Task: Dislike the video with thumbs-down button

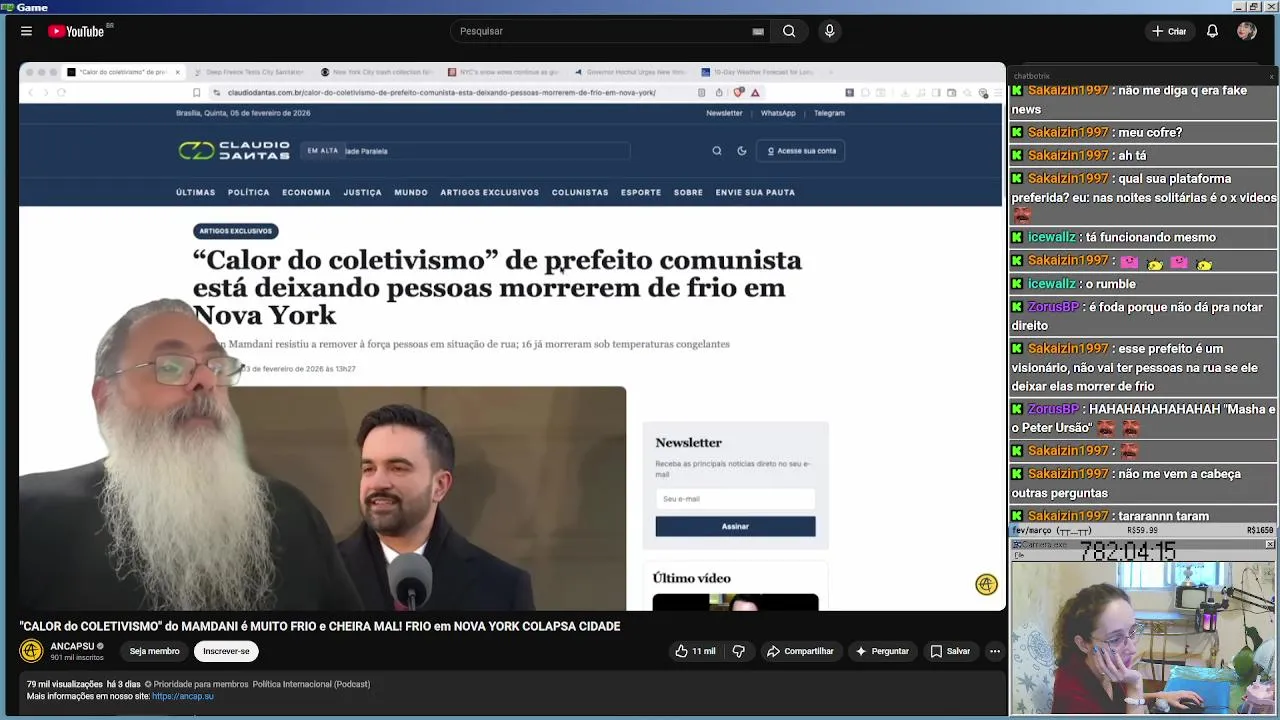Action: 739,651
